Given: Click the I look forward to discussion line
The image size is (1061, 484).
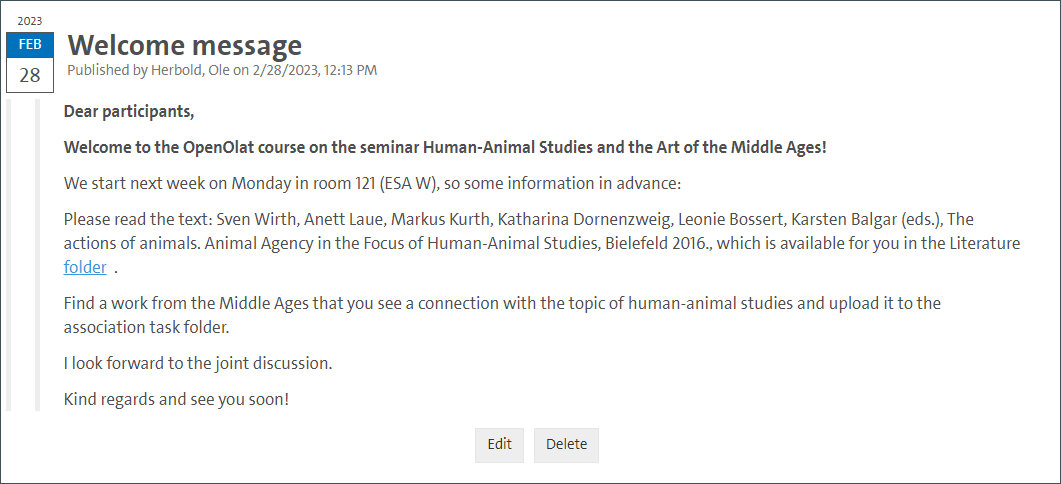Looking at the screenshot, I should [197, 363].
